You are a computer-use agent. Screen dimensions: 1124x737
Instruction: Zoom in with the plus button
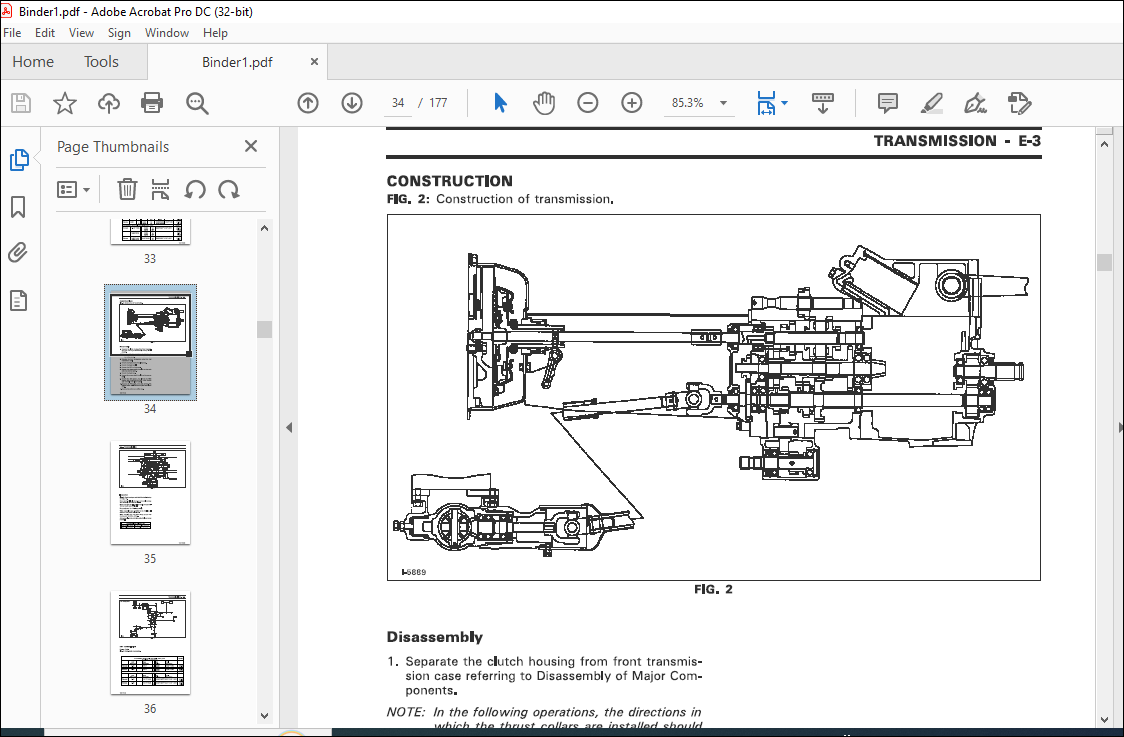coord(632,103)
